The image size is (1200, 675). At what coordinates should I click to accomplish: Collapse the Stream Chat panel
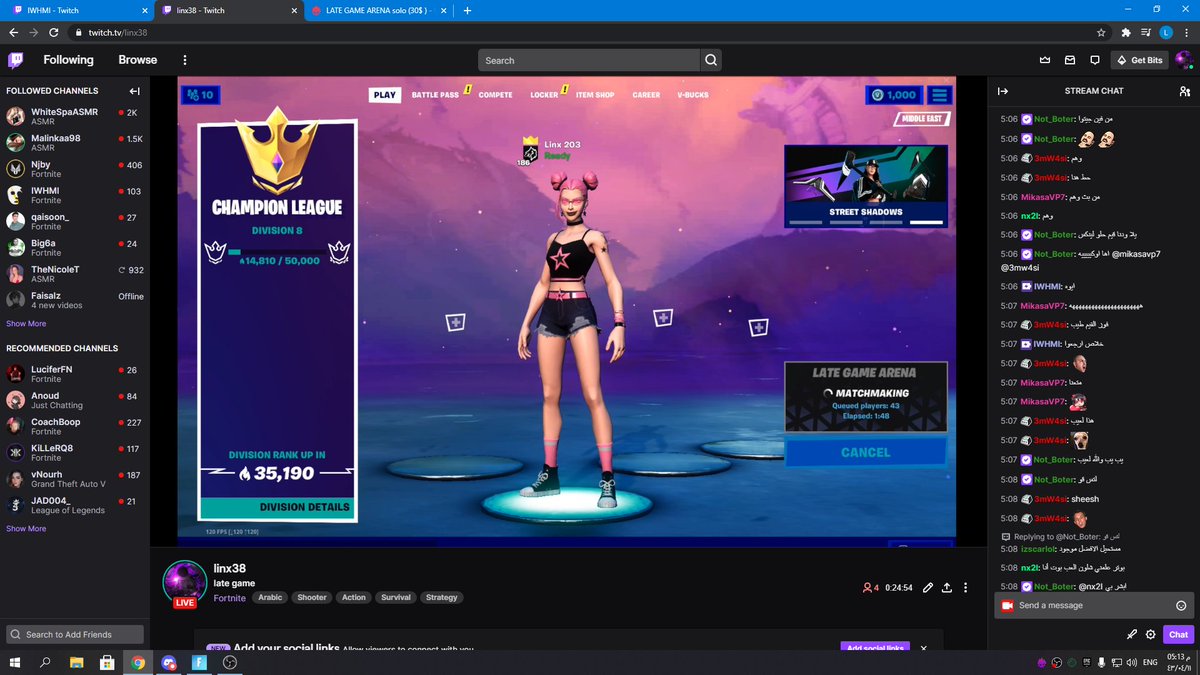tap(1003, 91)
